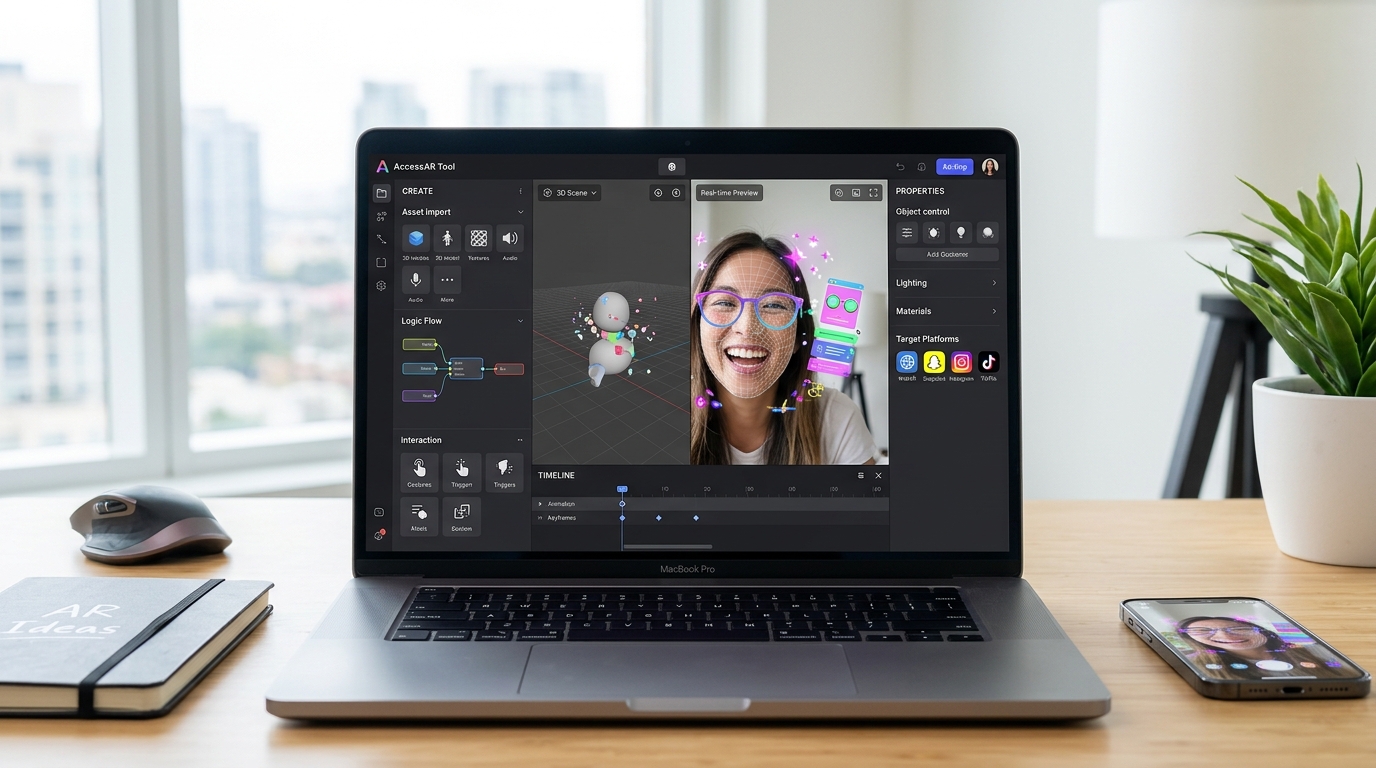Click the timeline horizontal scrollbar
The width and height of the screenshot is (1376, 768).
click(x=667, y=546)
